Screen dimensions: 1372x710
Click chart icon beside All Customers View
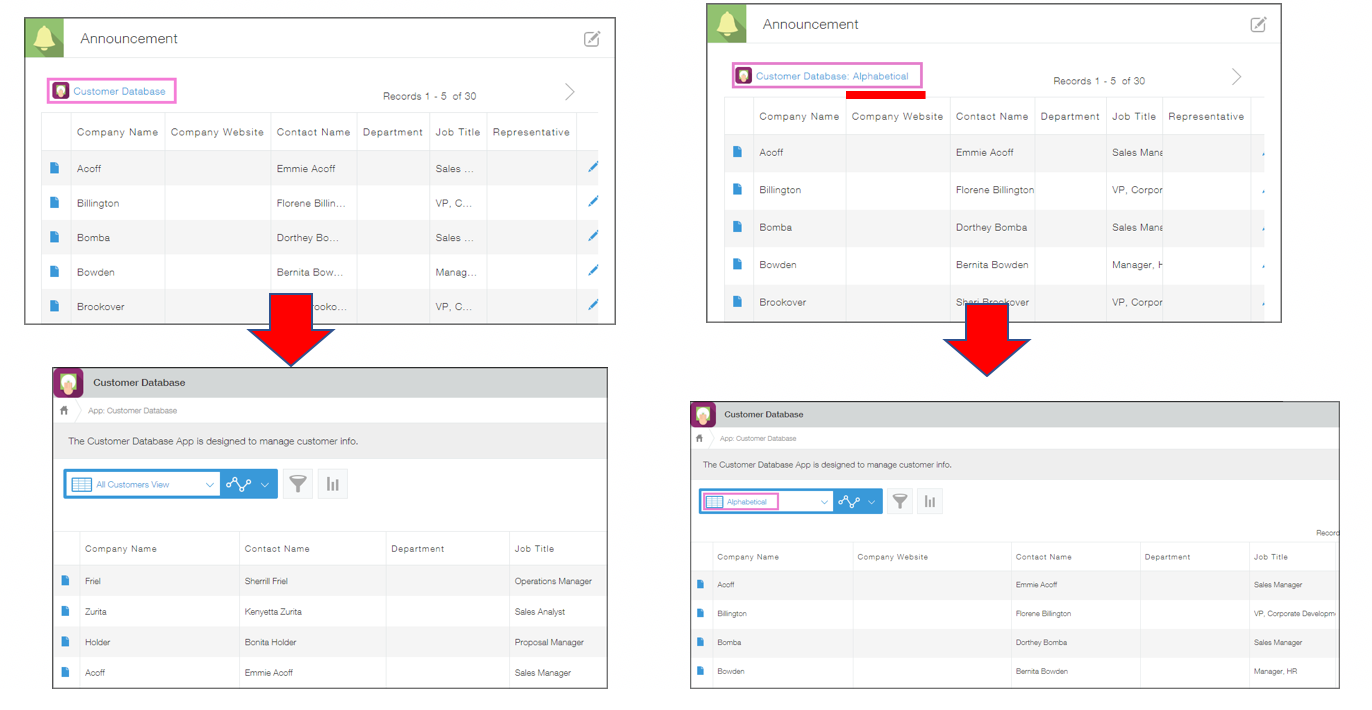click(332, 484)
